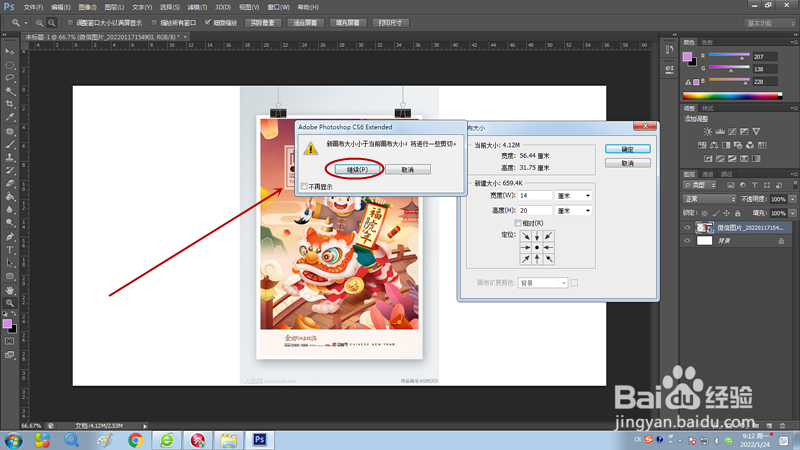Select the Clone Stamp tool
Screen dimensions: 800x450
tap(10, 157)
